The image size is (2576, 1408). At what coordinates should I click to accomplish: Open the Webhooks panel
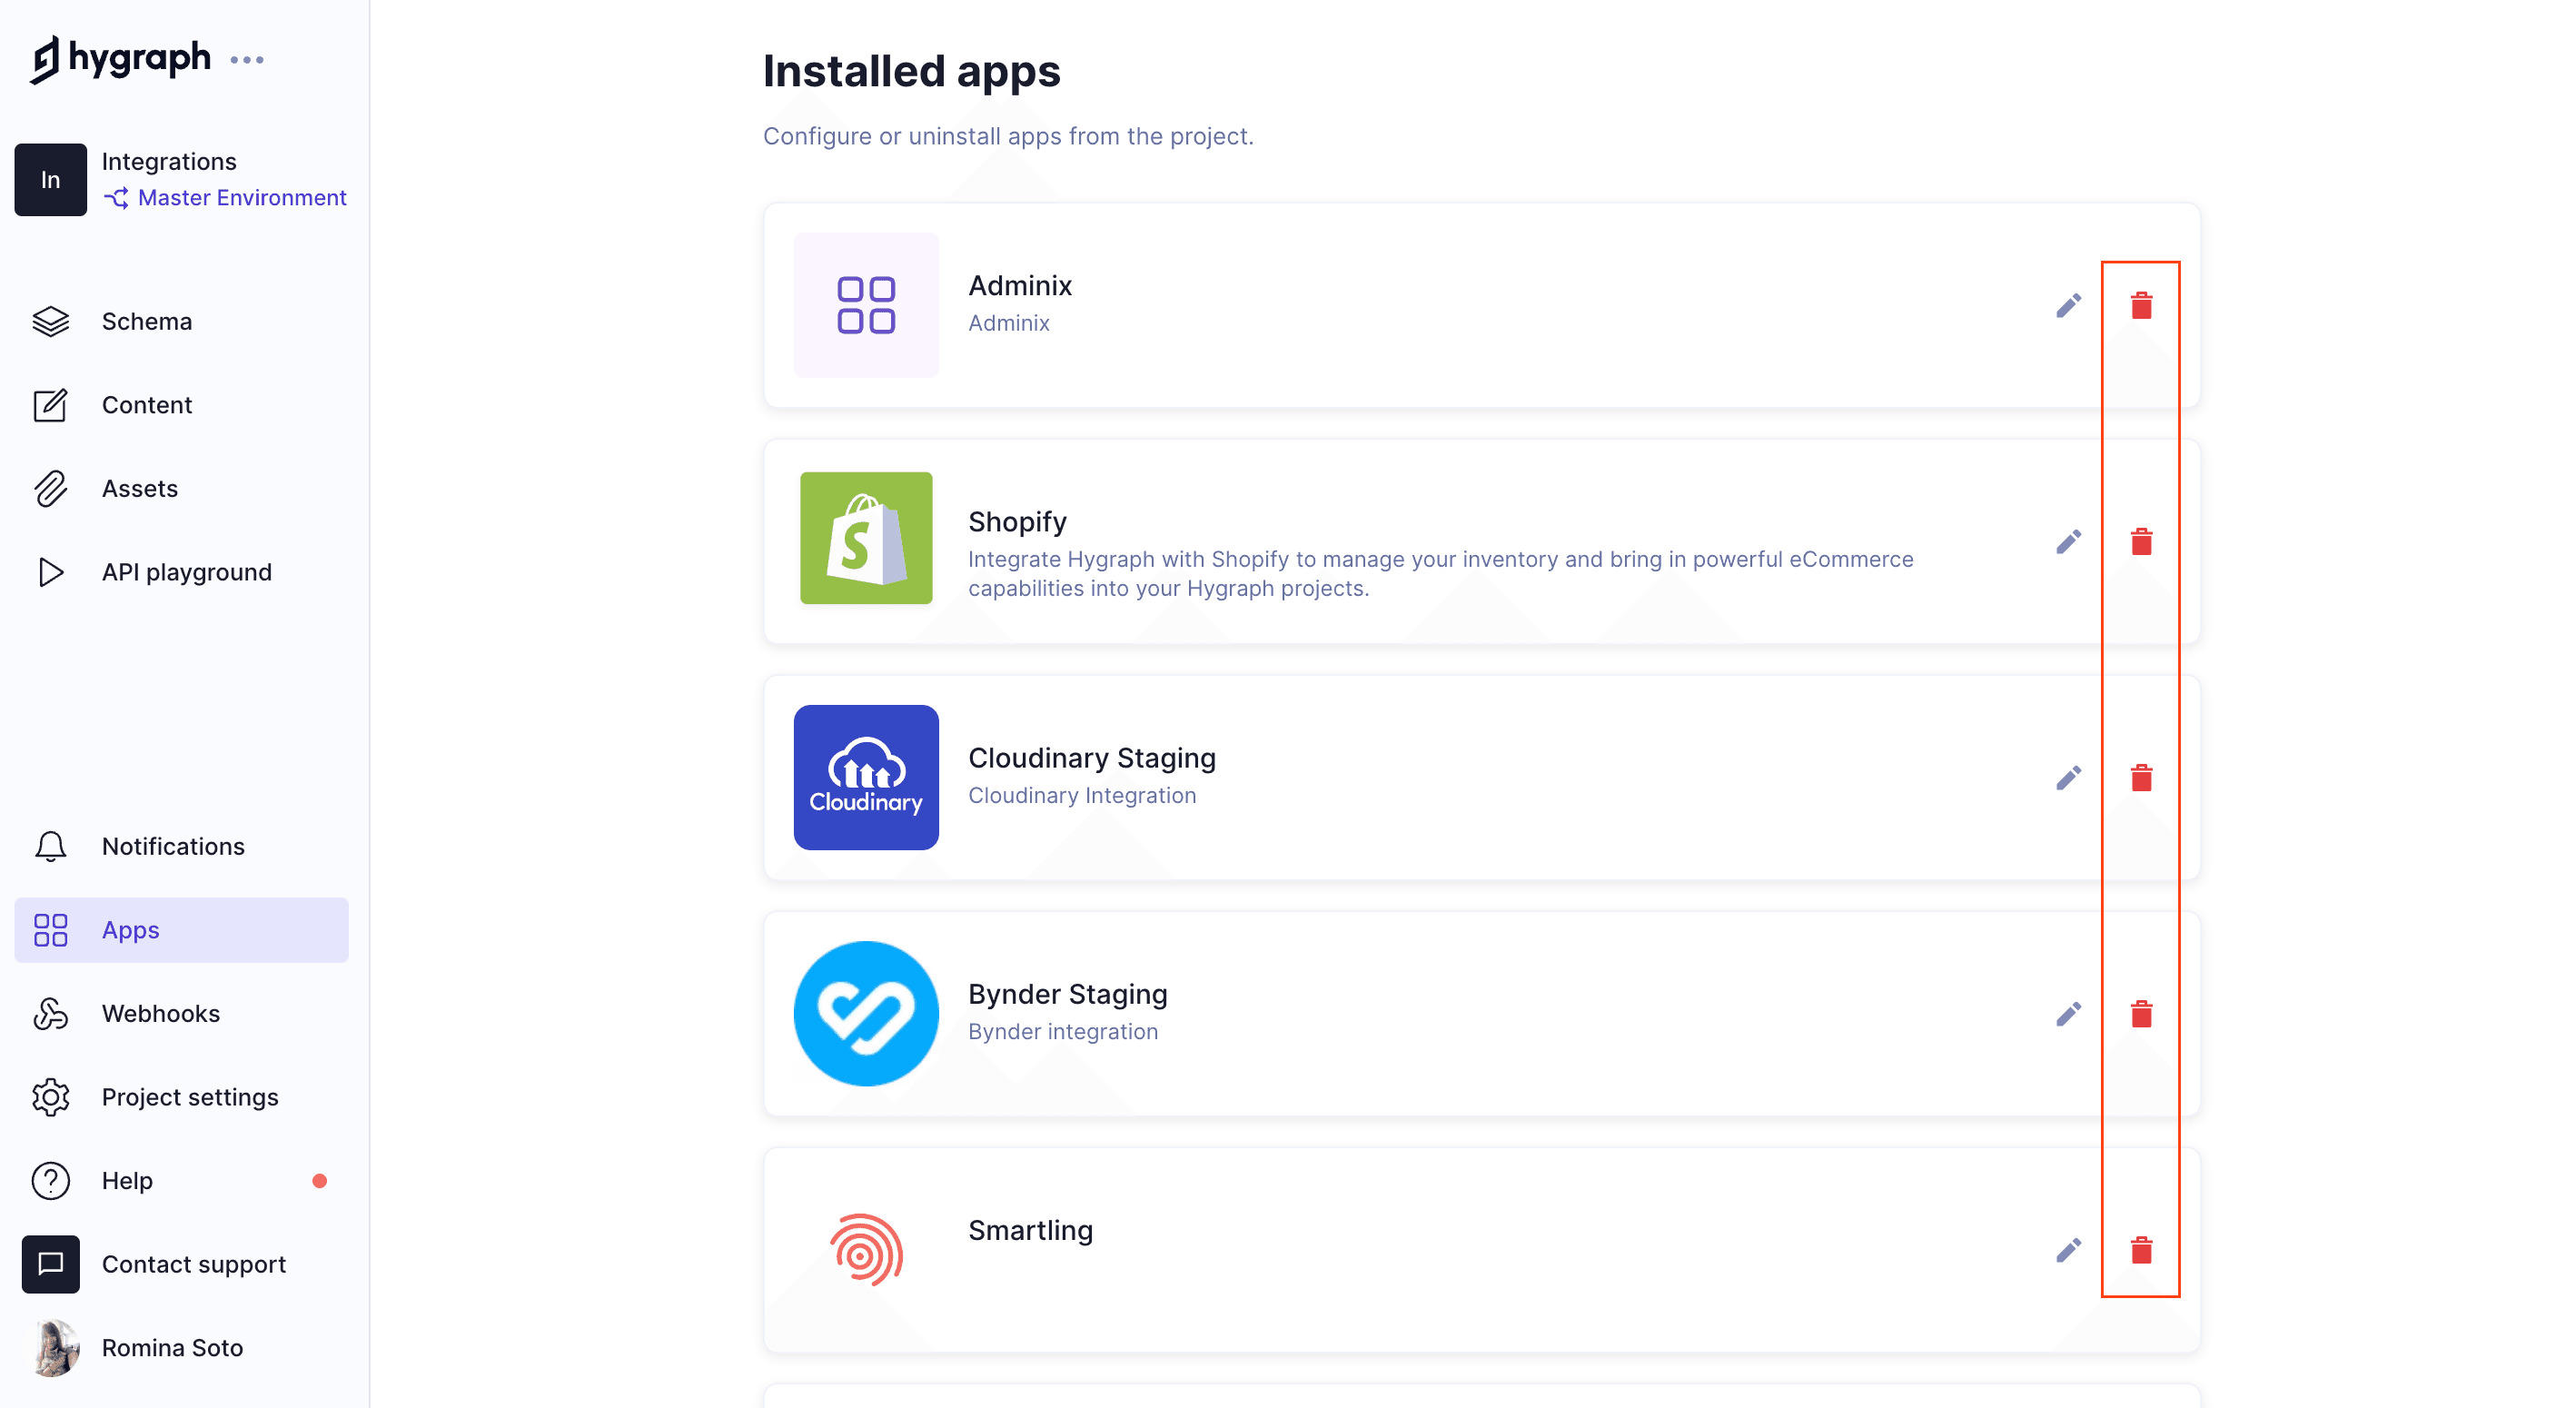161,1013
